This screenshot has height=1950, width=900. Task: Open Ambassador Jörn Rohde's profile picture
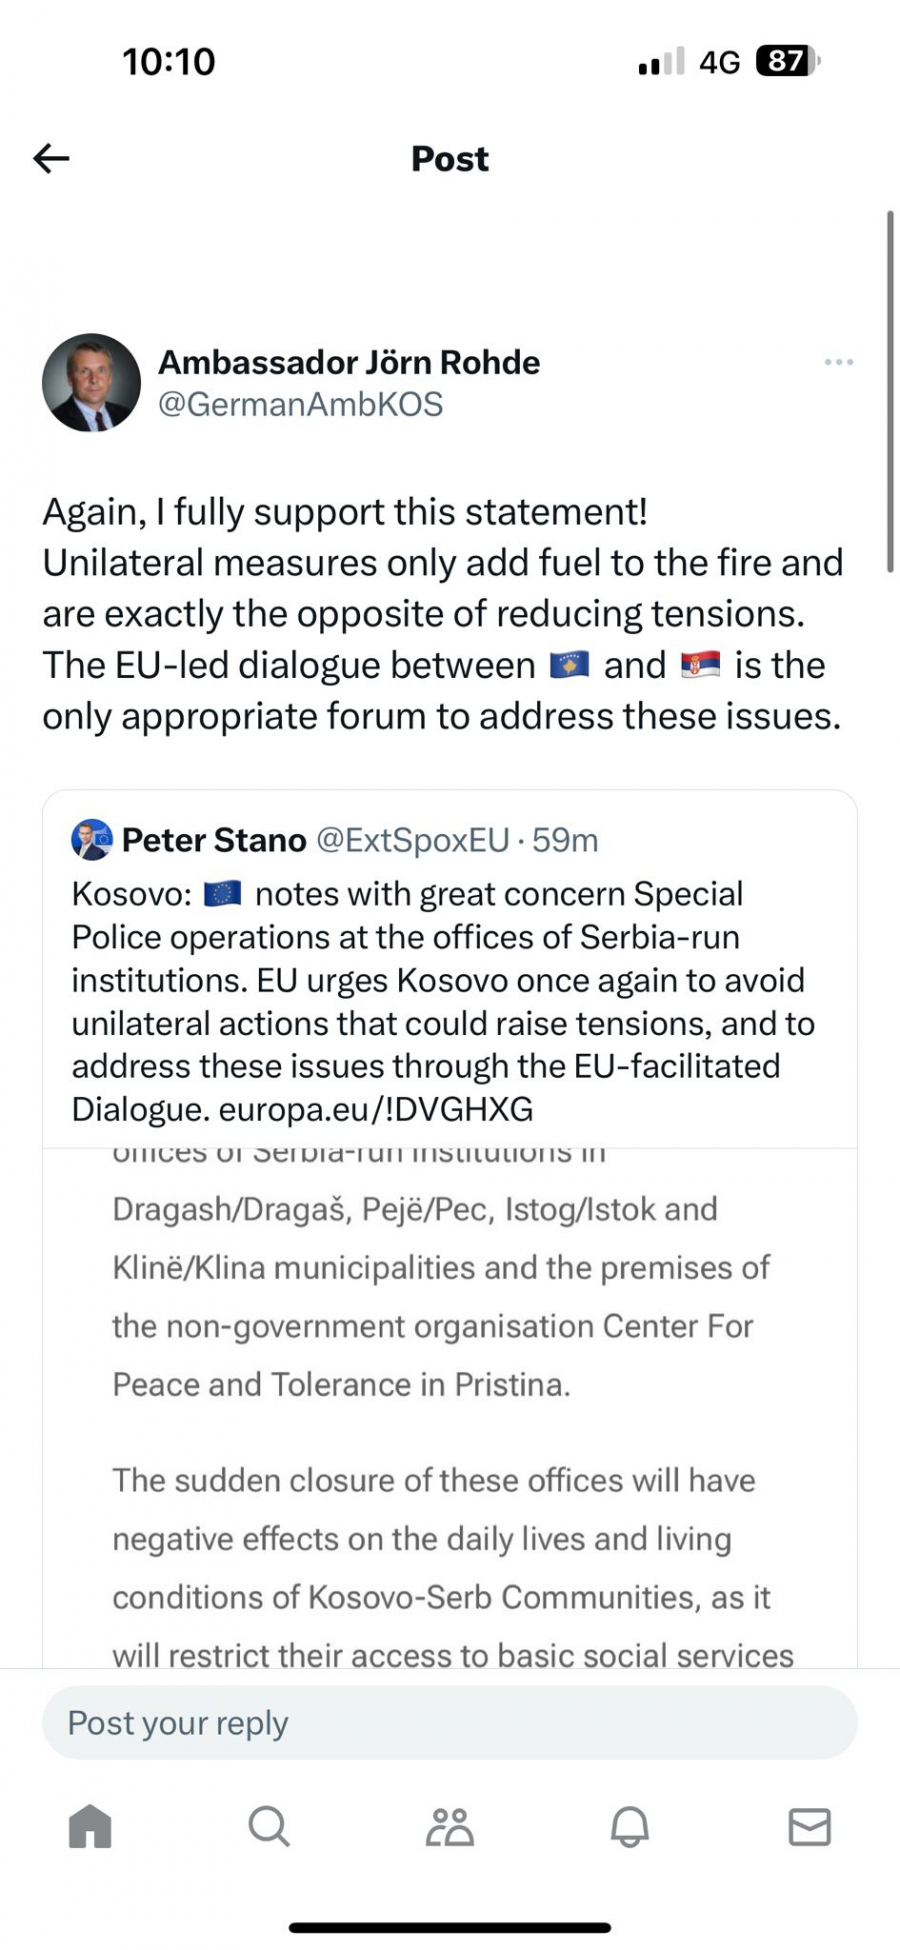[x=91, y=383]
